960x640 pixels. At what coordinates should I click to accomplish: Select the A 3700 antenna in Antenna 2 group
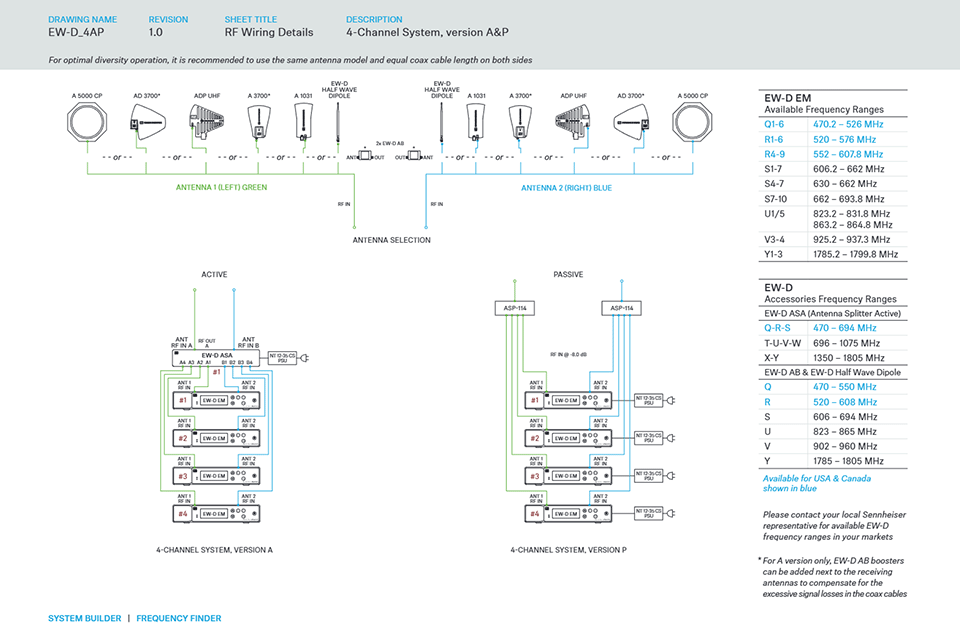point(520,122)
